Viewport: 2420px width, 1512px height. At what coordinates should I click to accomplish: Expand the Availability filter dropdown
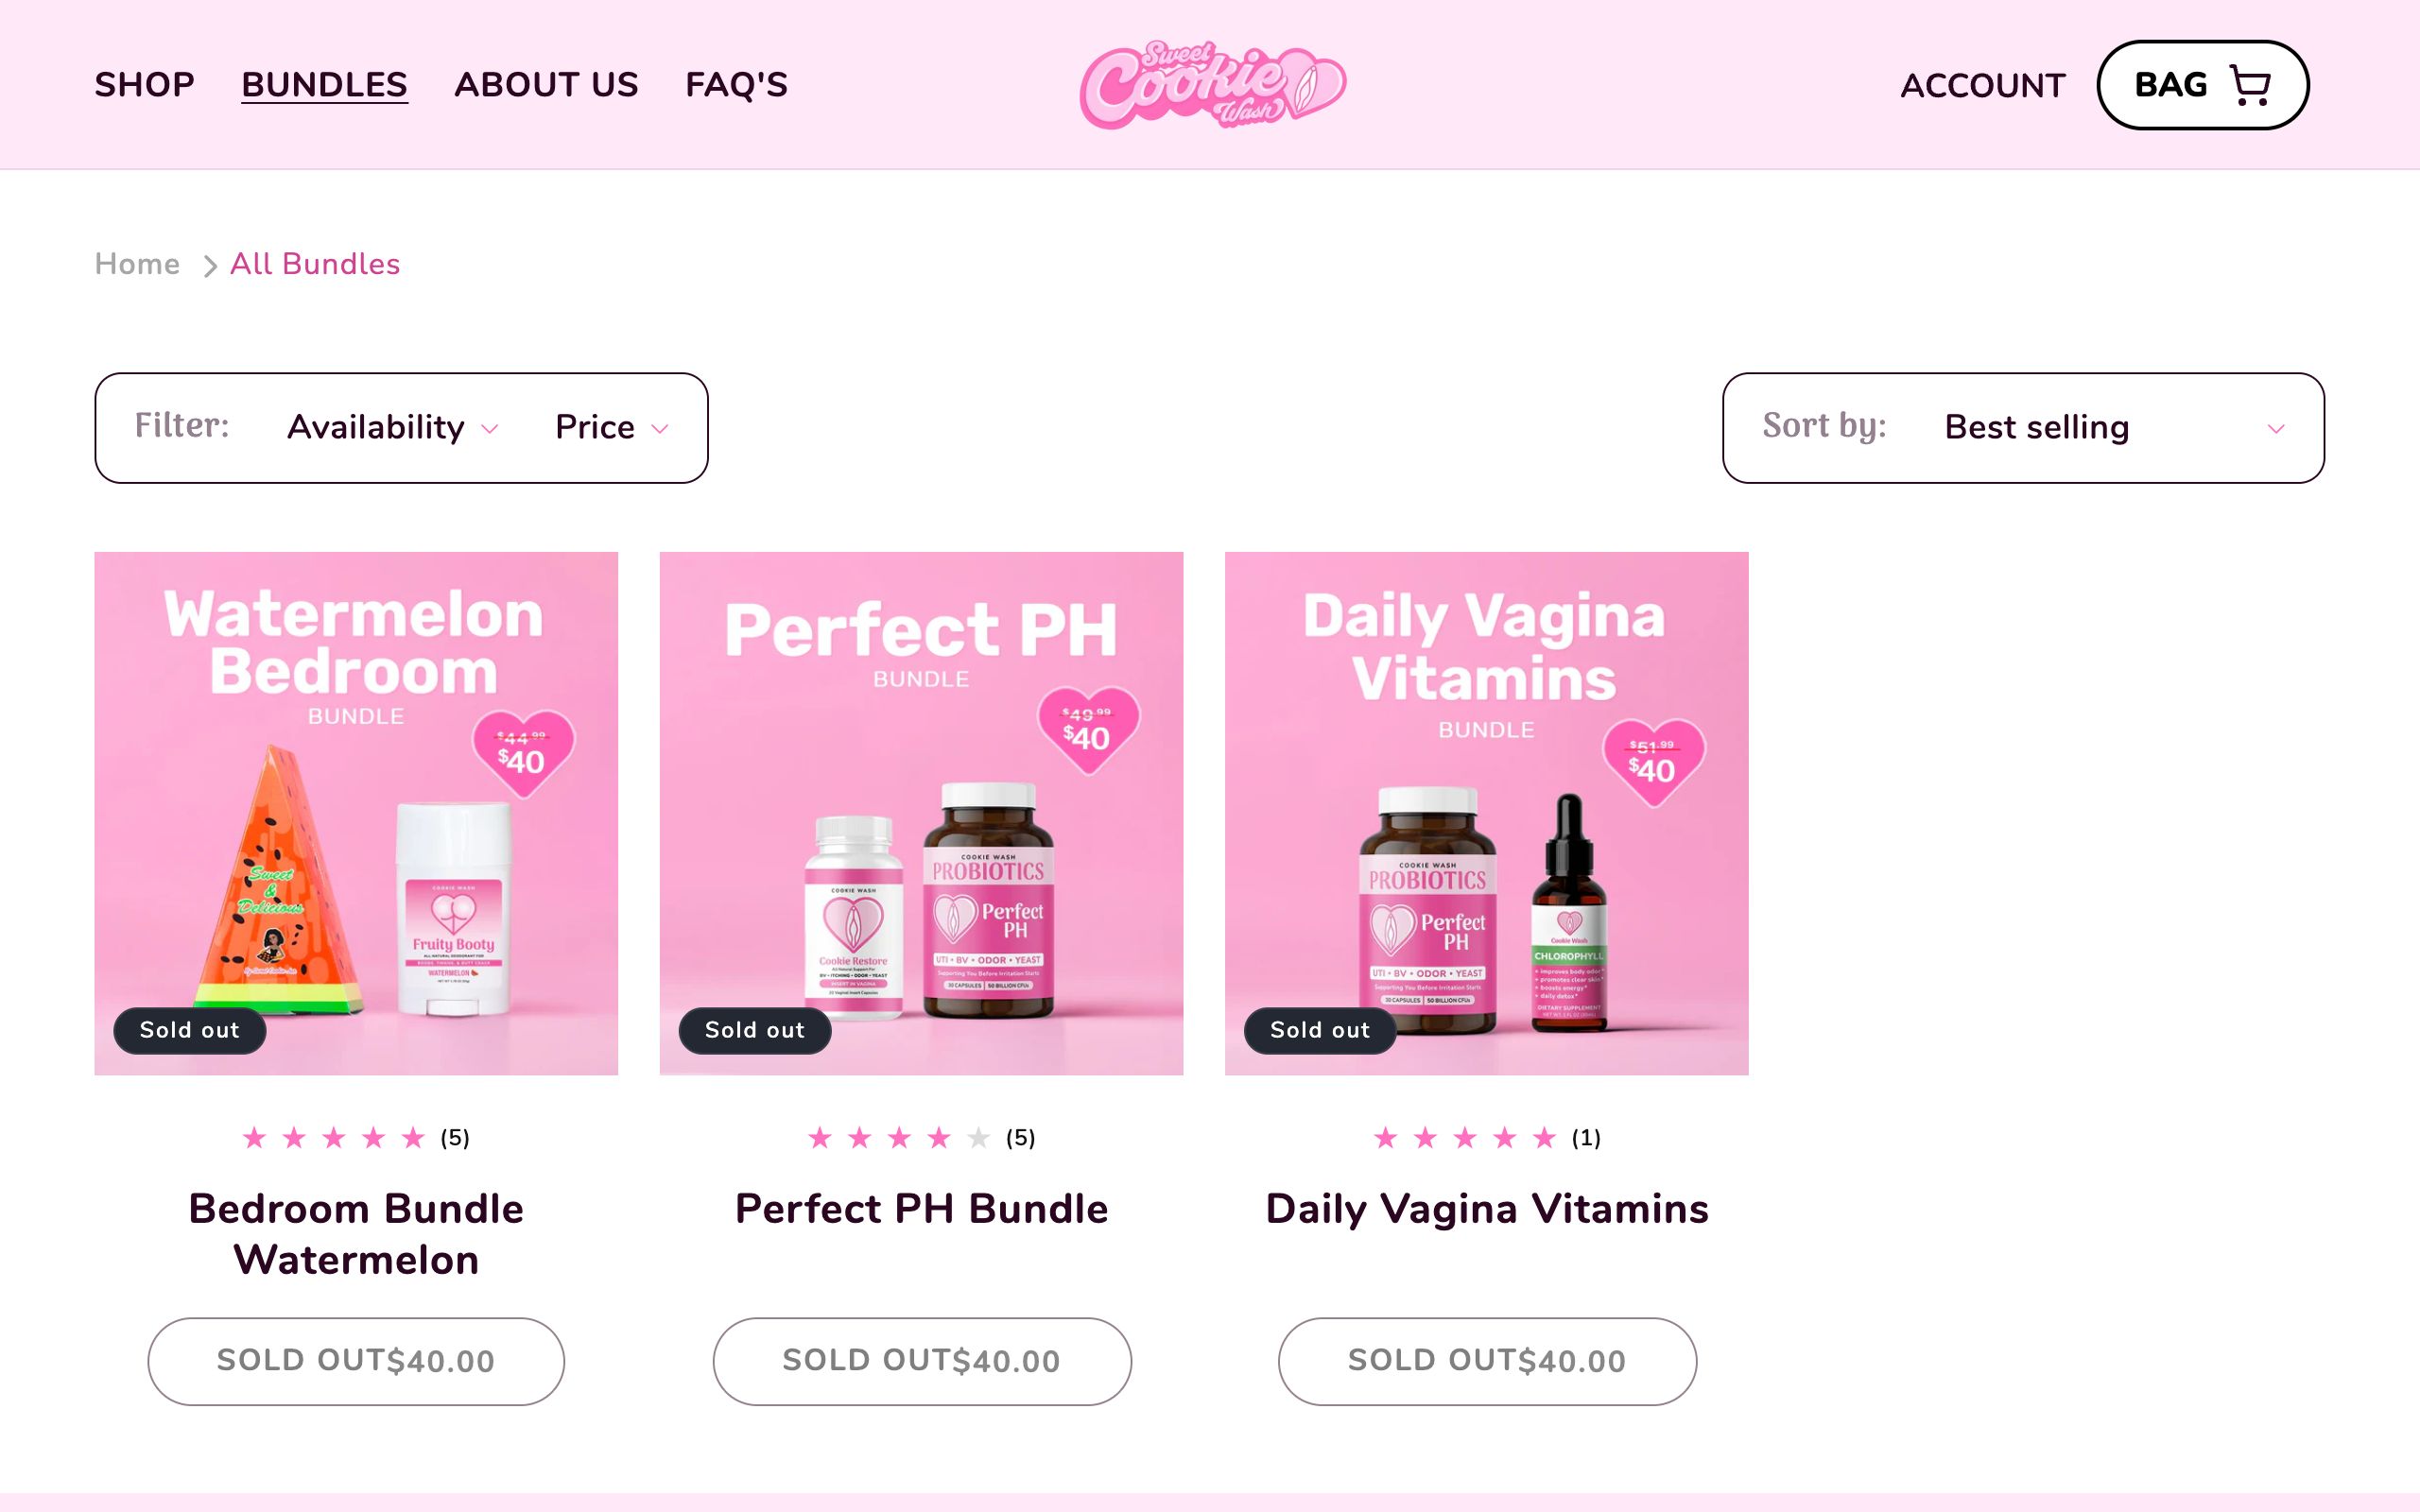(x=392, y=427)
